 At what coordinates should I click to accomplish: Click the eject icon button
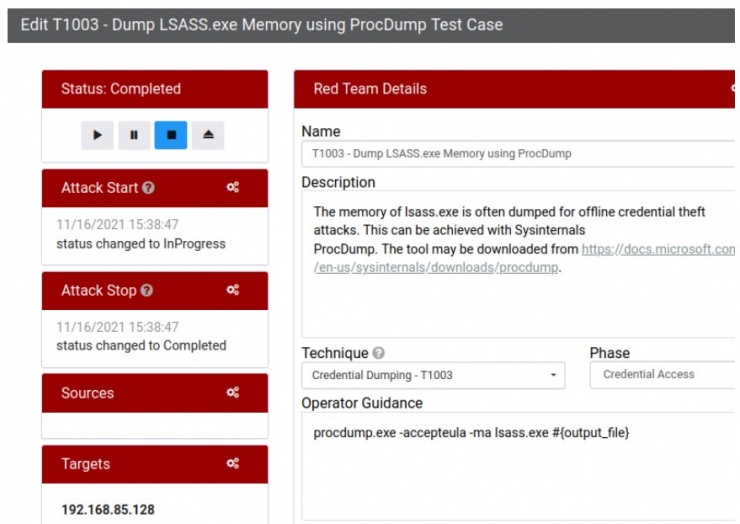208,135
